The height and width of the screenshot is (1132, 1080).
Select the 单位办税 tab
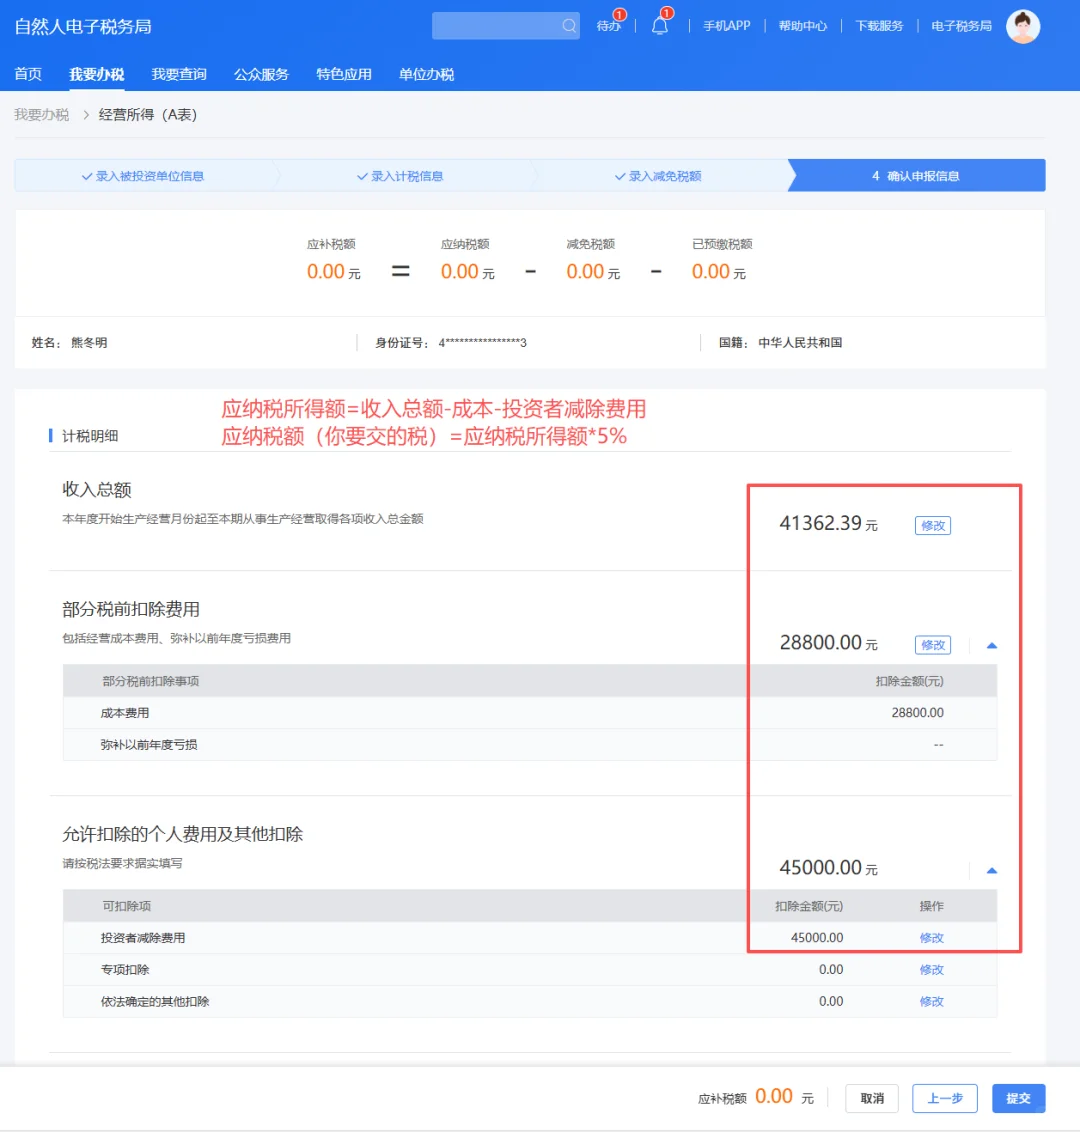click(x=426, y=73)
